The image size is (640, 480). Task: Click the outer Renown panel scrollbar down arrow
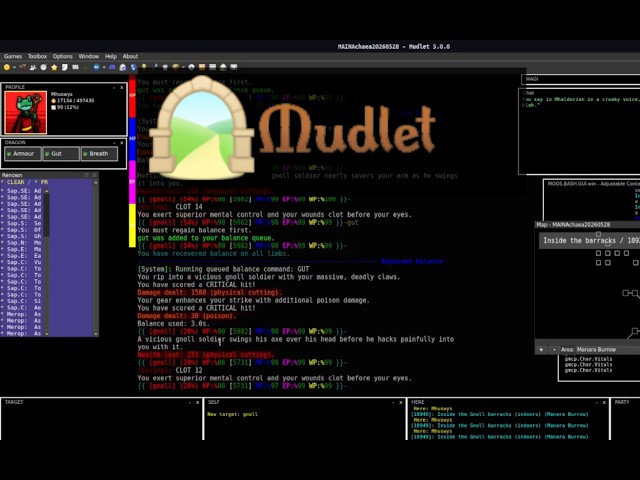(x=96, y=333)
